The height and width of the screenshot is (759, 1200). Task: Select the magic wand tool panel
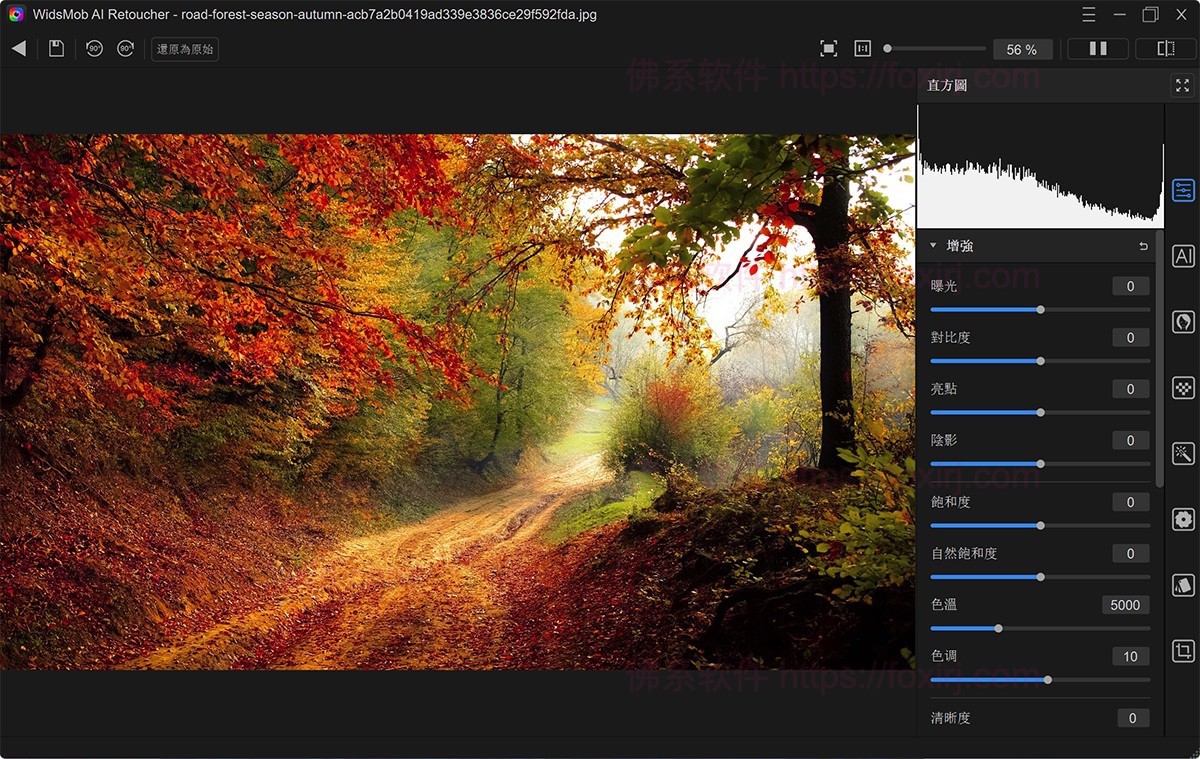1183,454
